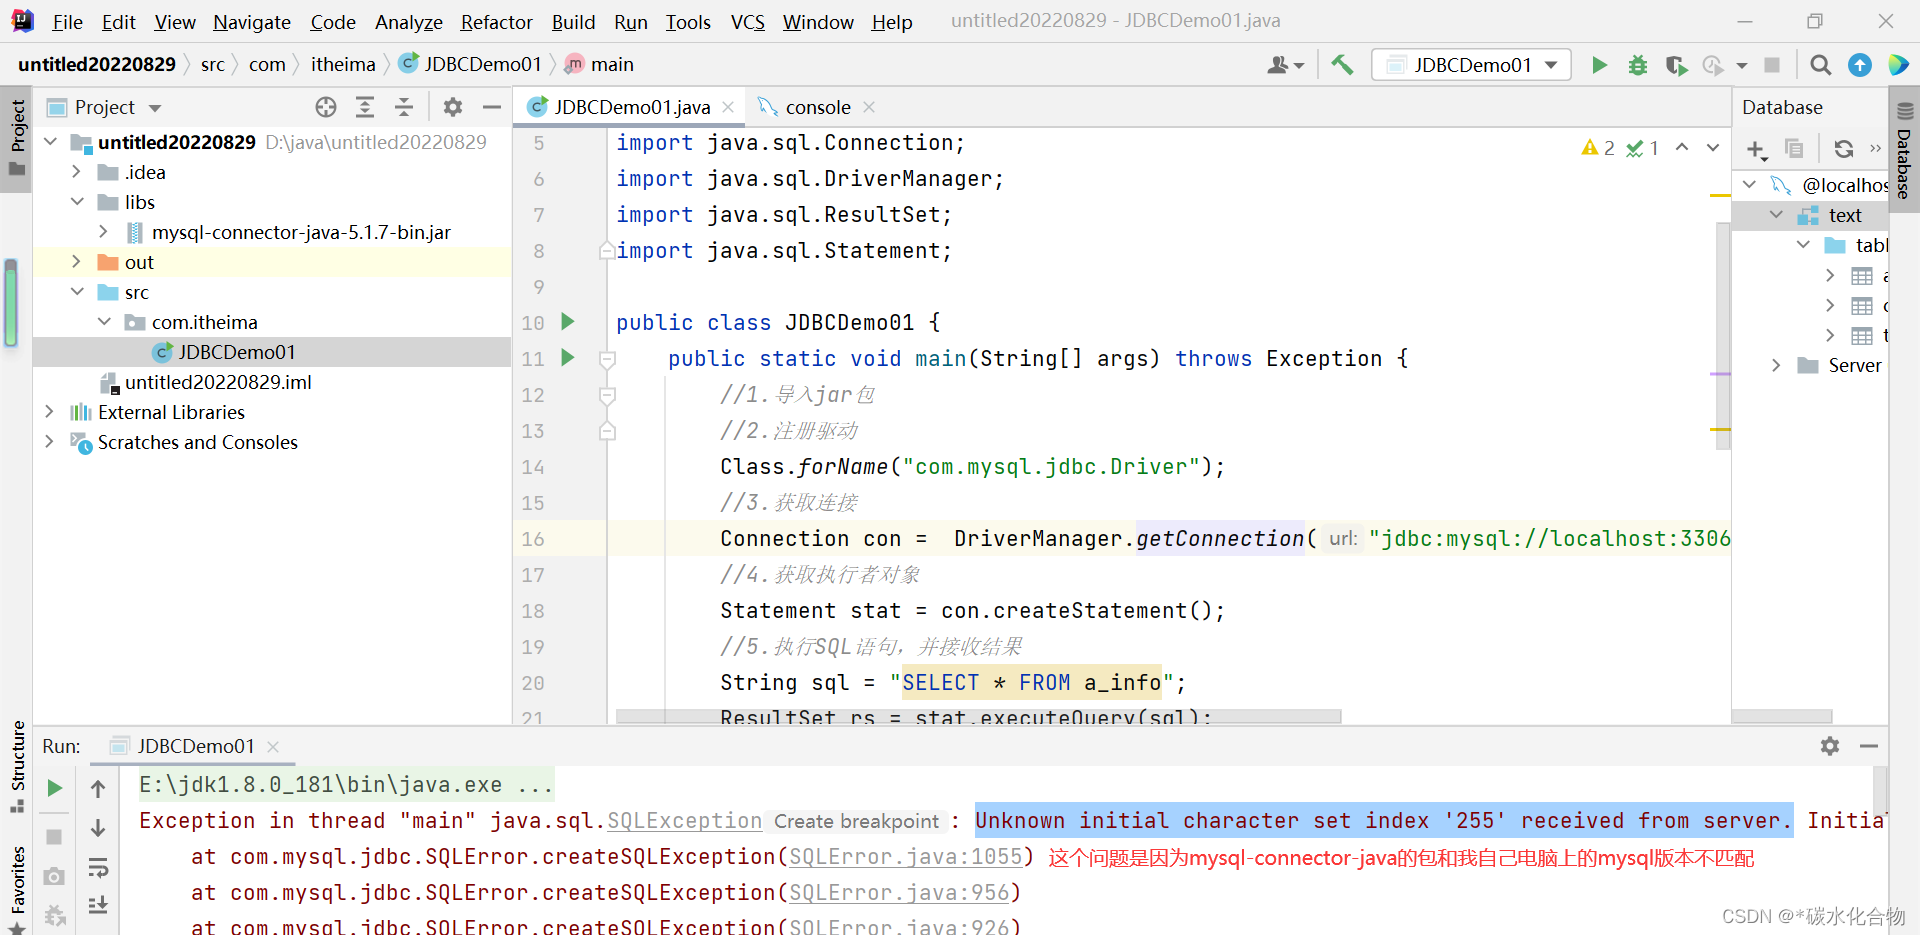Open the Navigate menu
Viewport: 1920px width, 935px height.
tap(251, 21)
